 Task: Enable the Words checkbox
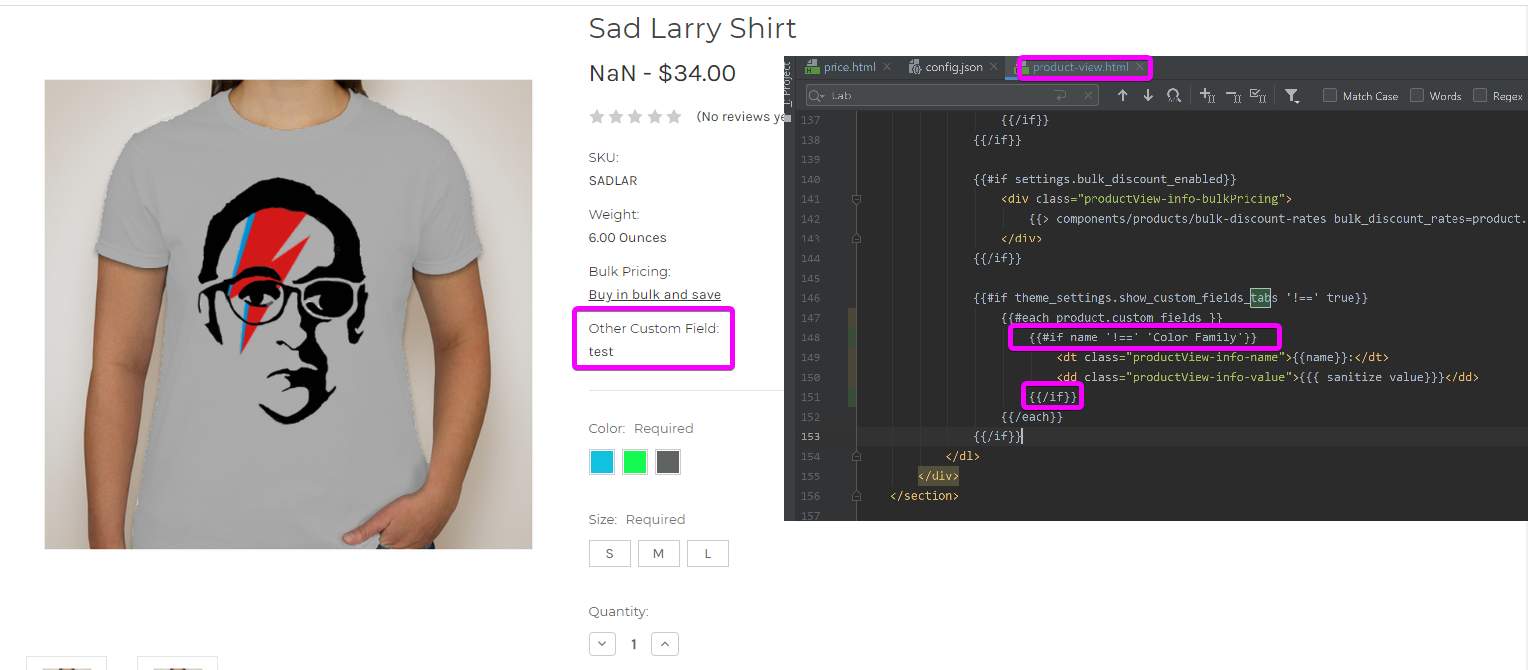coord(1417,95)
